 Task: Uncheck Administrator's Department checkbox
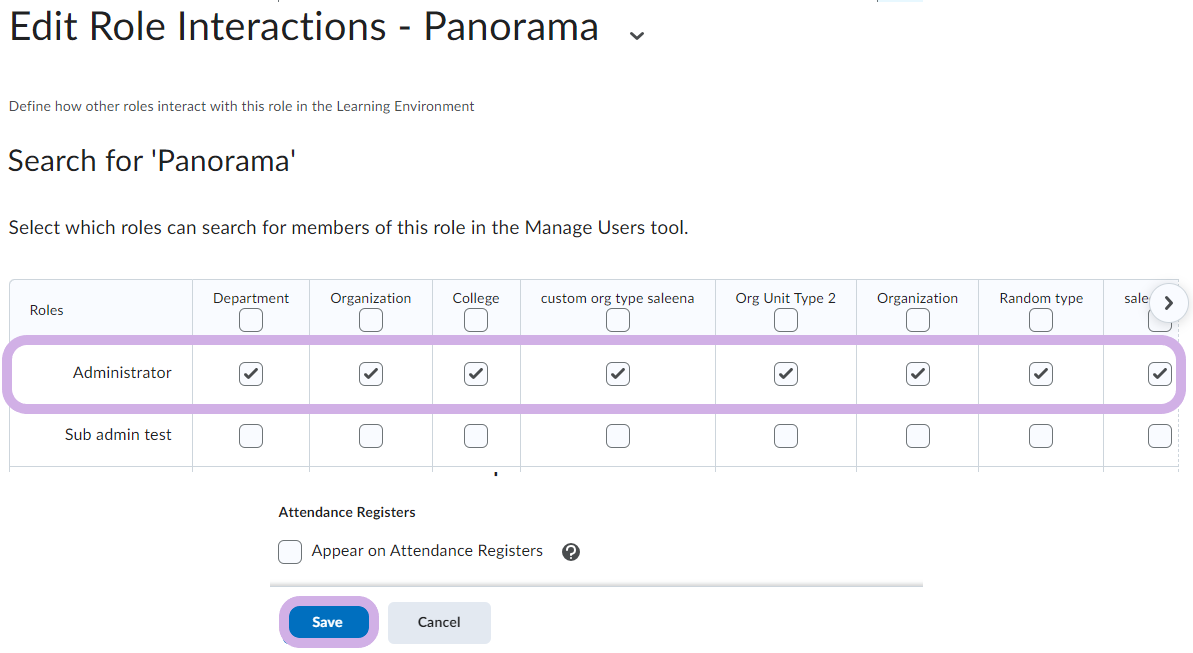click(x=251, y=374)
